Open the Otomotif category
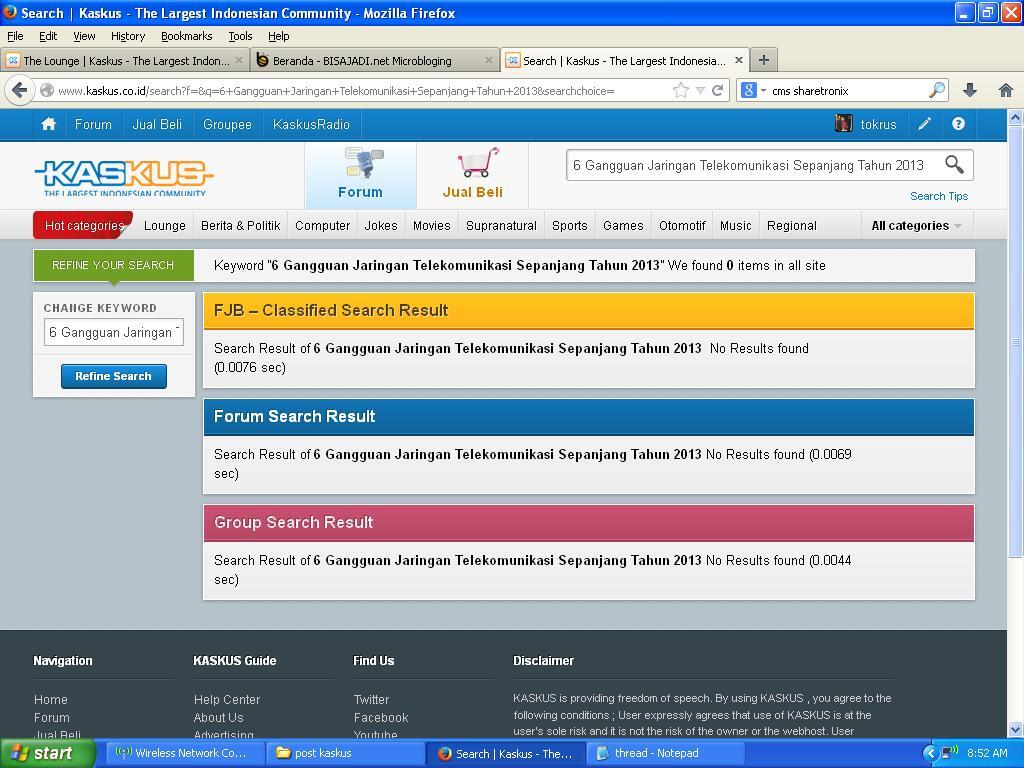The height and width of the screenshot is (768, 1024). coord(682,225)
